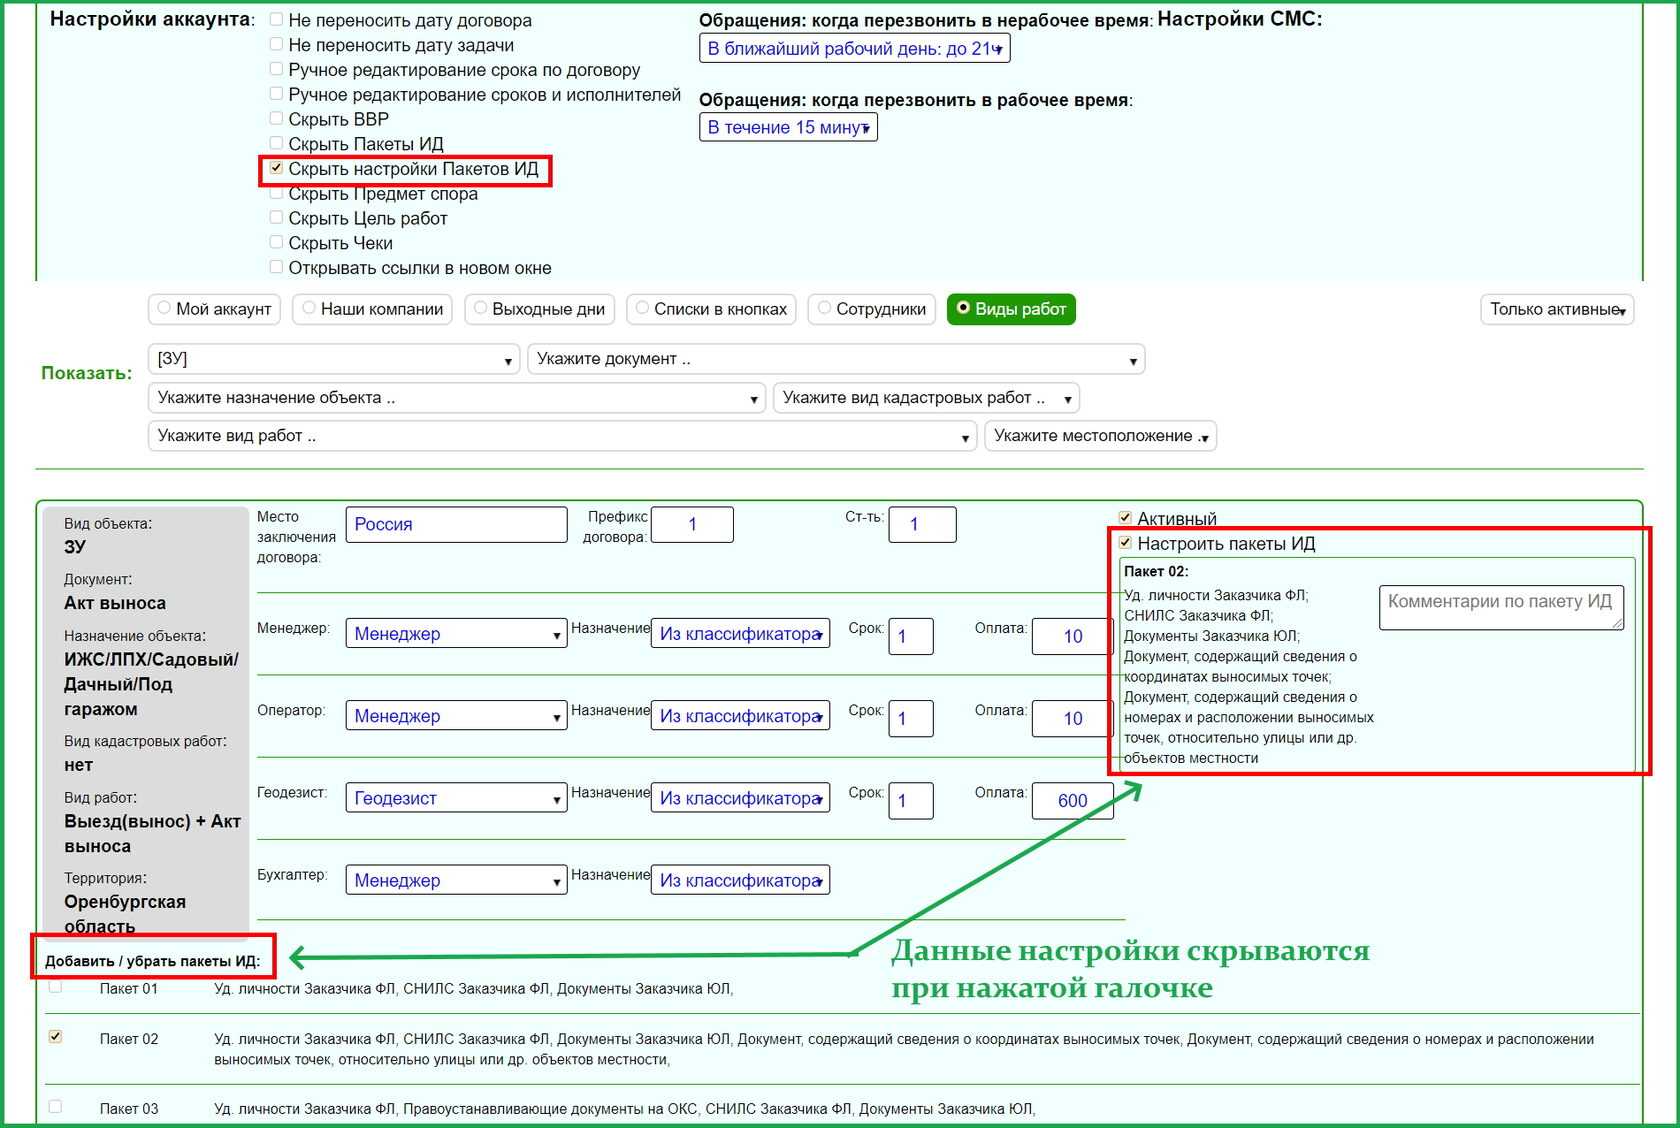Switch to 'Выходные дни' tab

539,309
